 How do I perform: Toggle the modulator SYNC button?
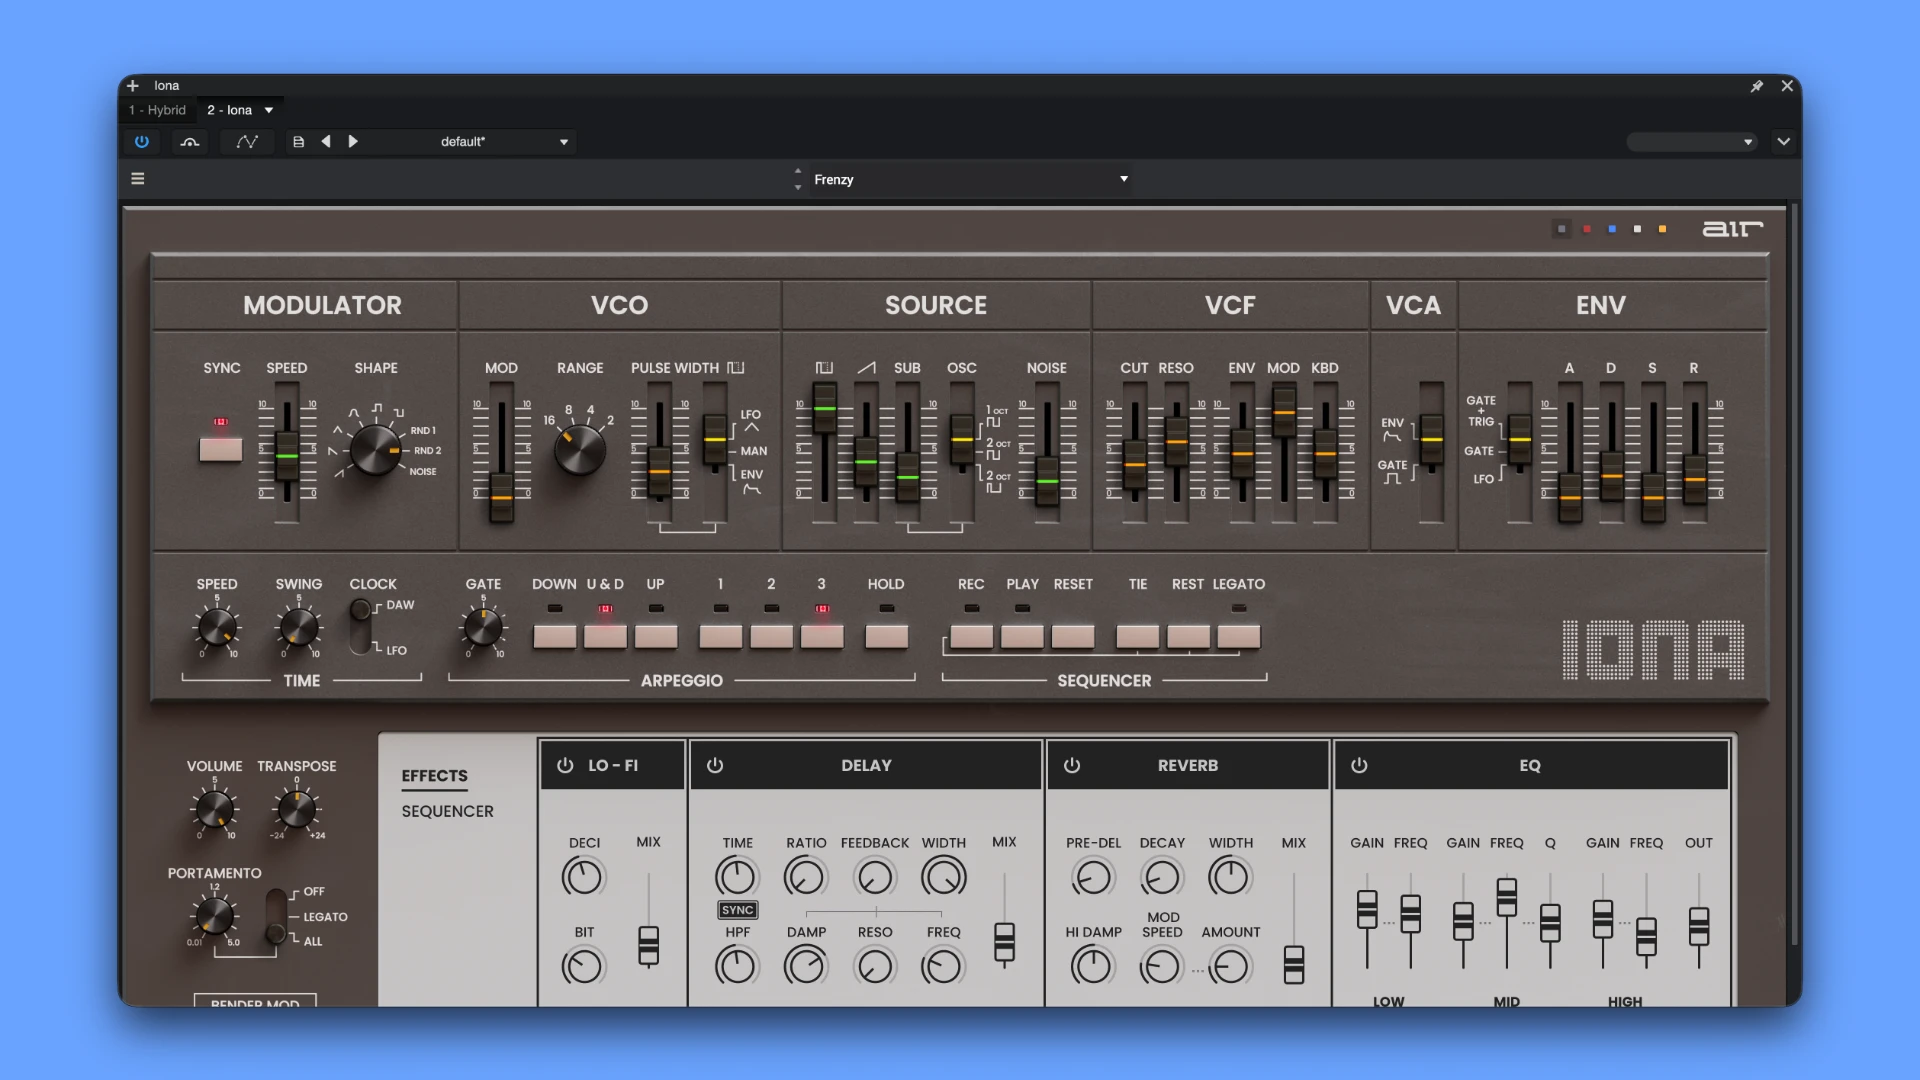click(221, 449)
